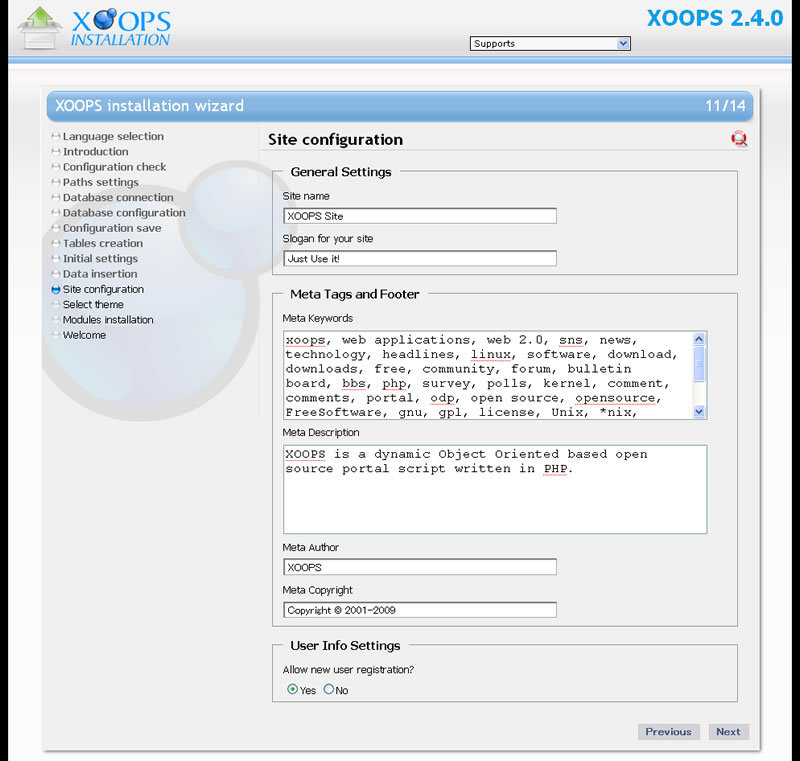The image size is (800, 761).
Task: Click the Data insertion step bullet icon
Action: [56, 274]
